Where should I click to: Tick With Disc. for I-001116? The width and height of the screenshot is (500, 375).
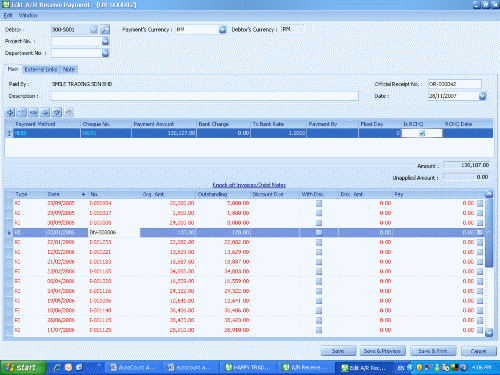coord(319,291)
